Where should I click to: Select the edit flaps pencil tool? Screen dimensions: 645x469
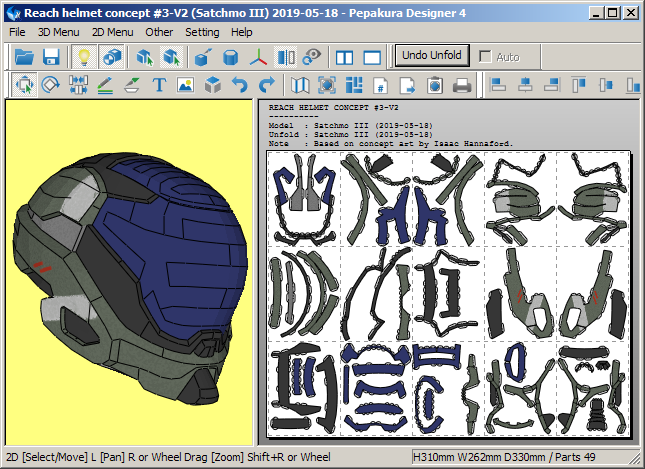[105, 85]
